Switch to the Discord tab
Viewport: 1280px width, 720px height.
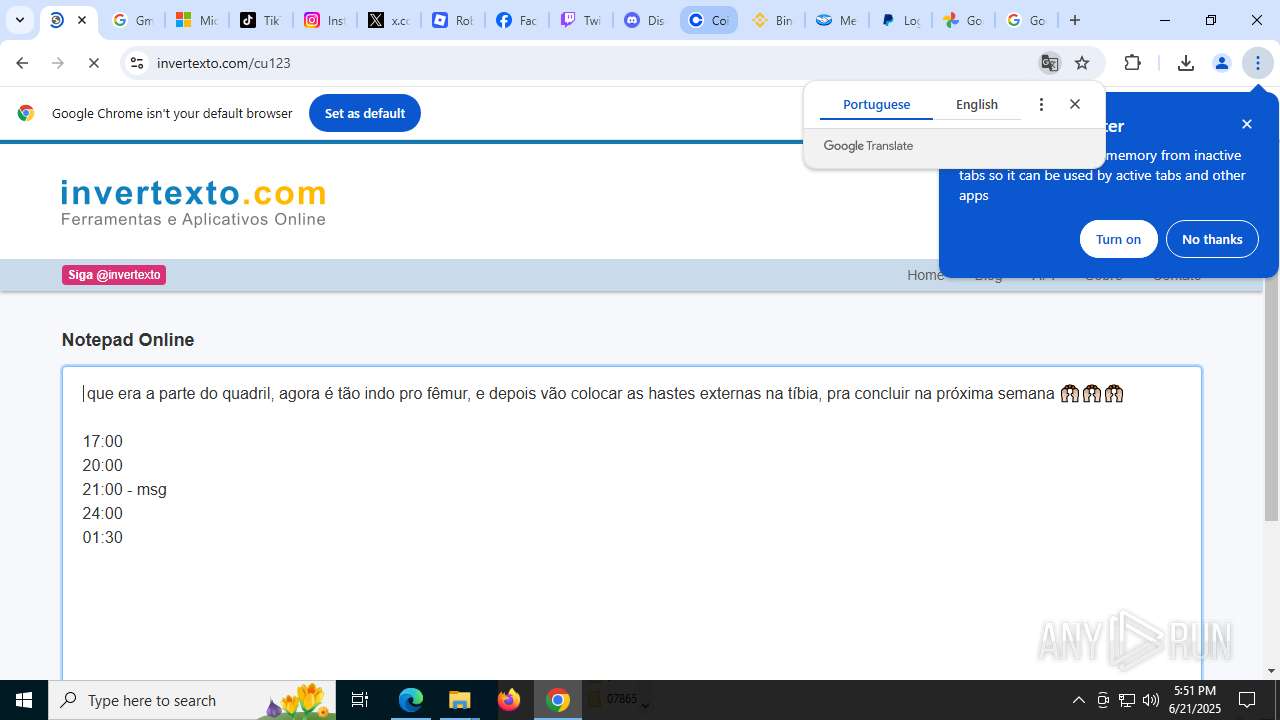tap(644, 20)
